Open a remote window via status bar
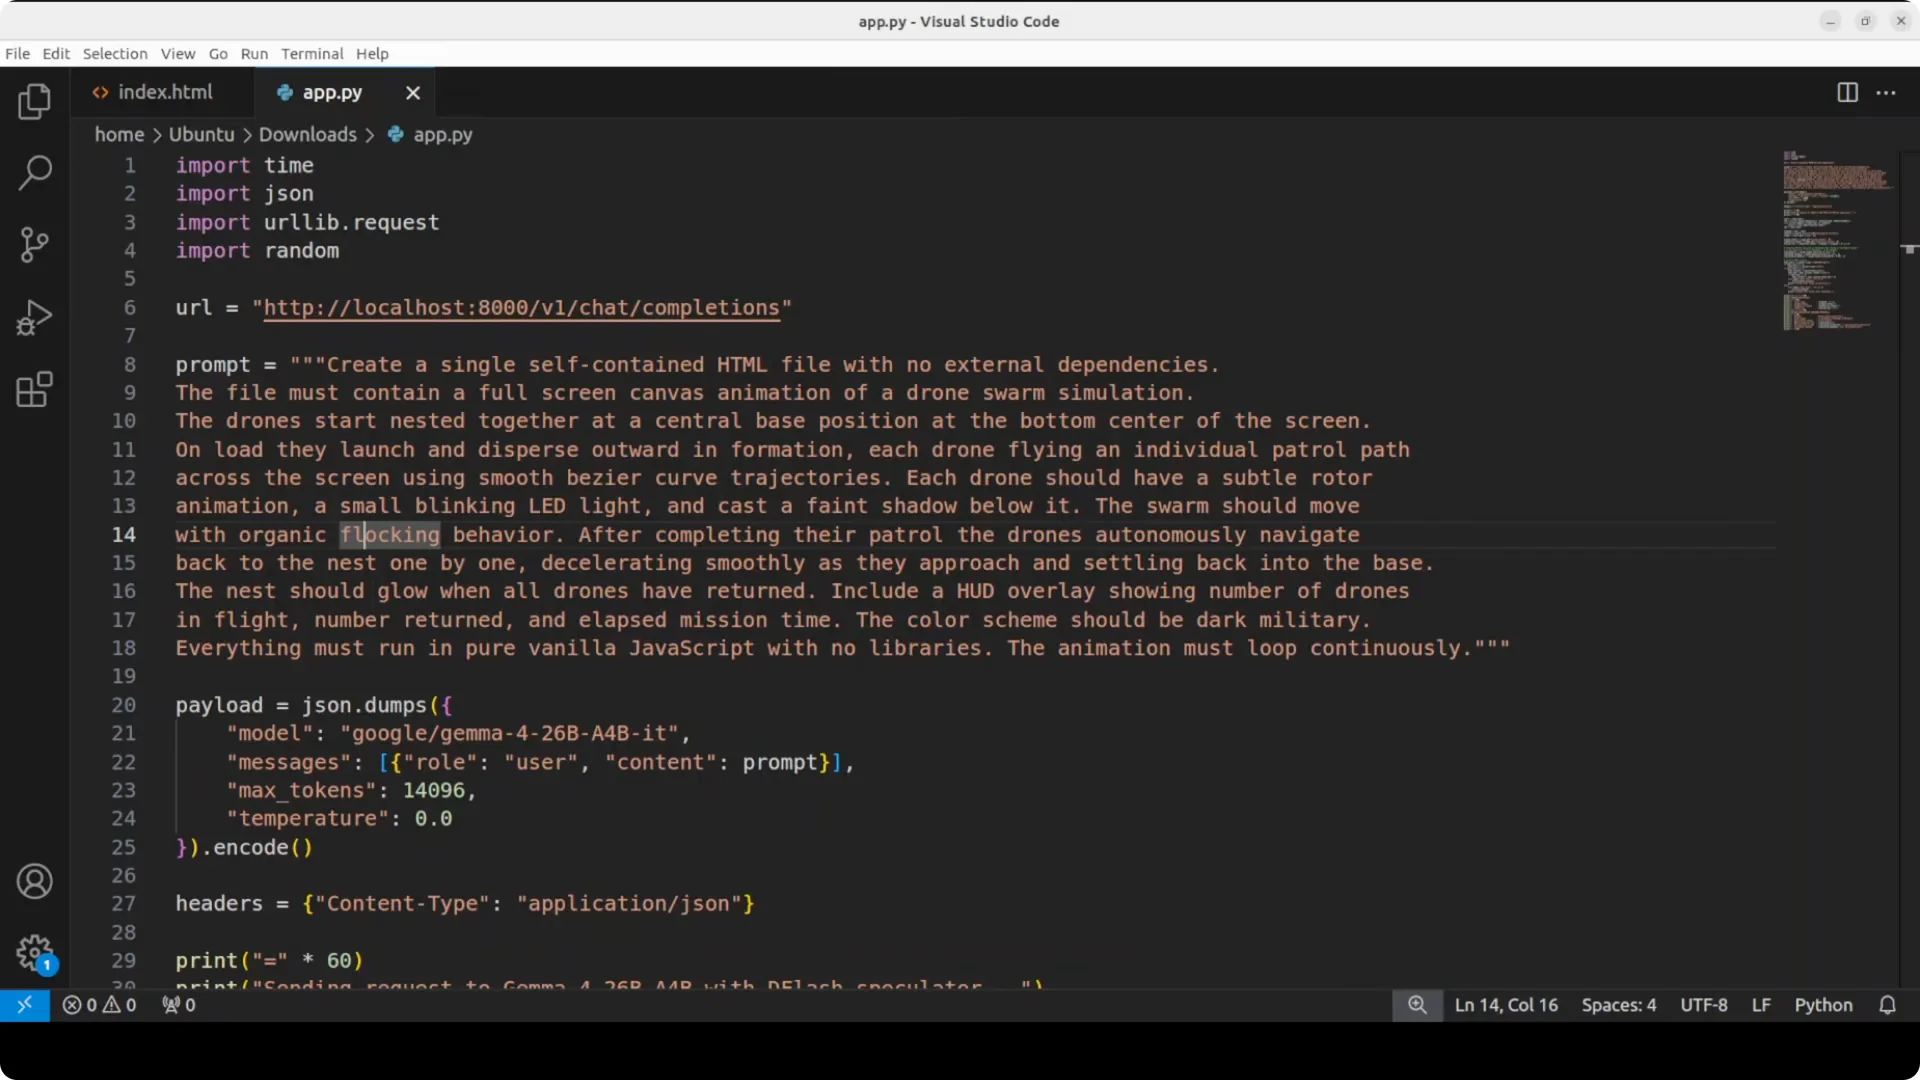Viewport: 1920px width, 1080px height. tap(25, 1005)
